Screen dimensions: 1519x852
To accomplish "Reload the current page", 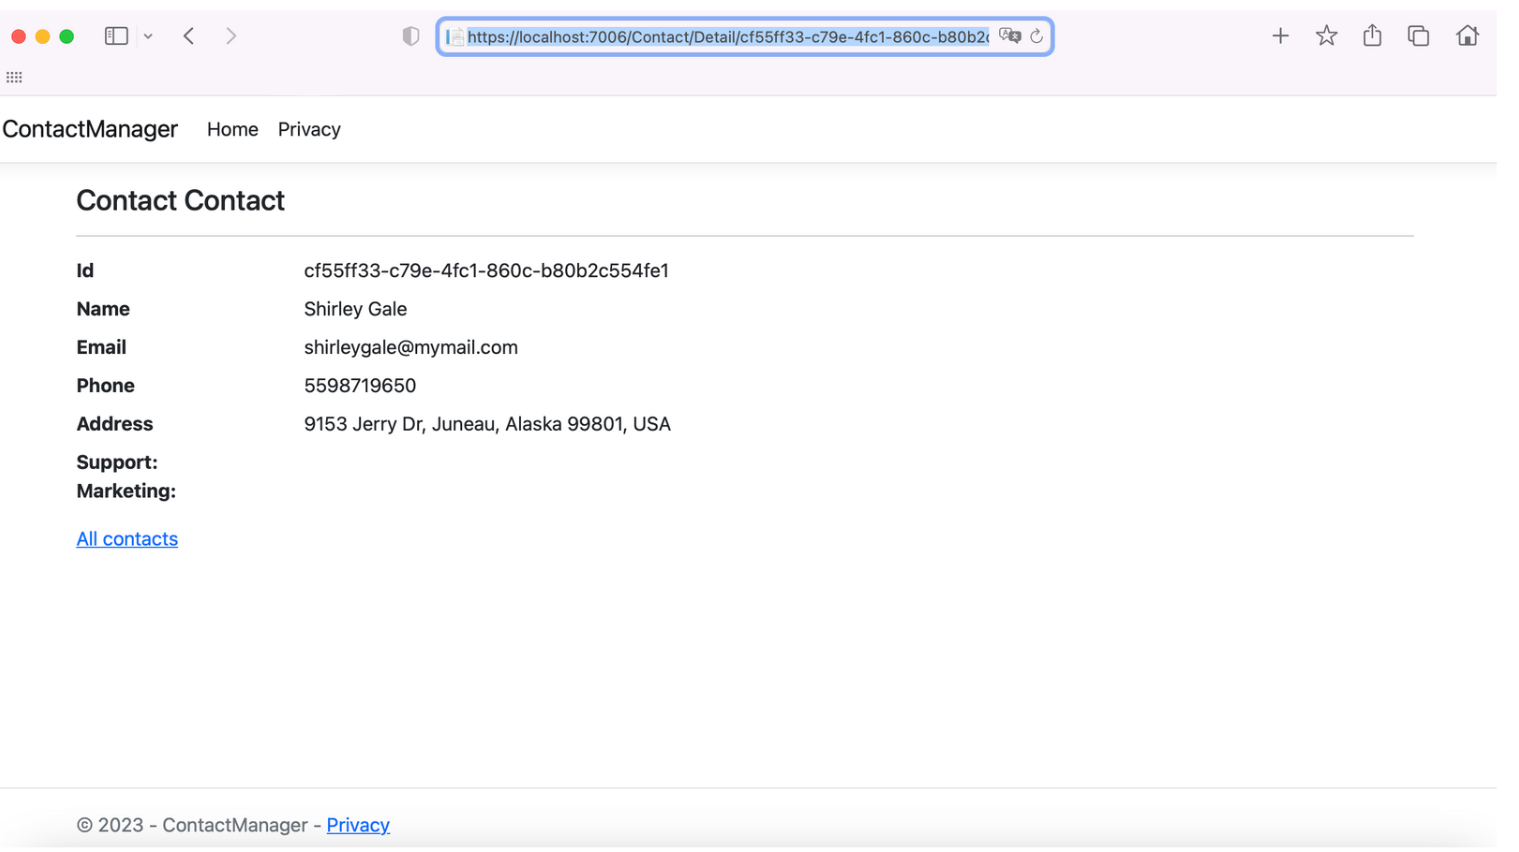I will point(1037,36).
